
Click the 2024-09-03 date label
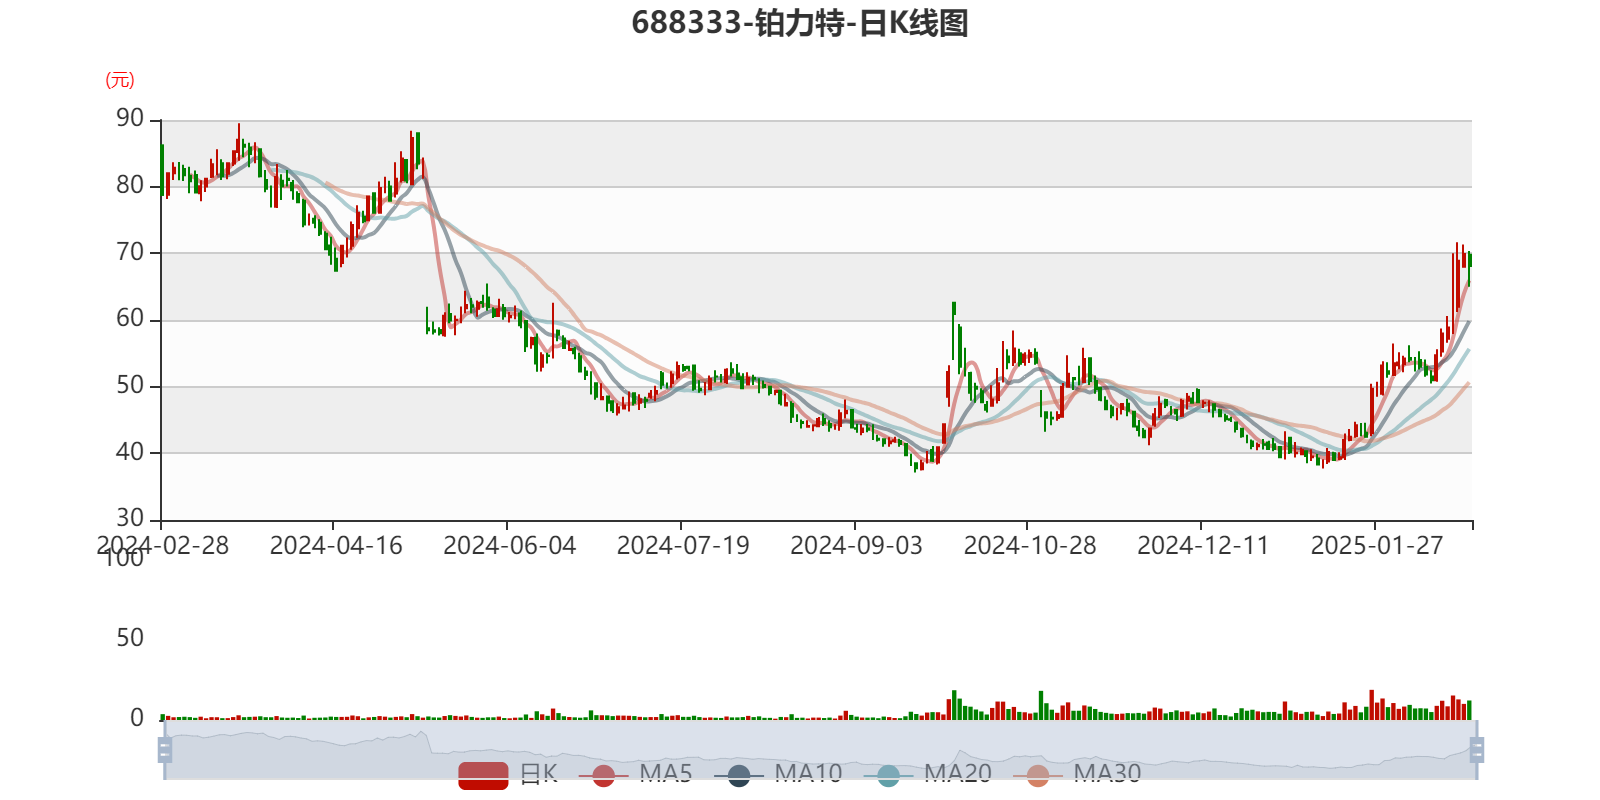tap(857, 546)
